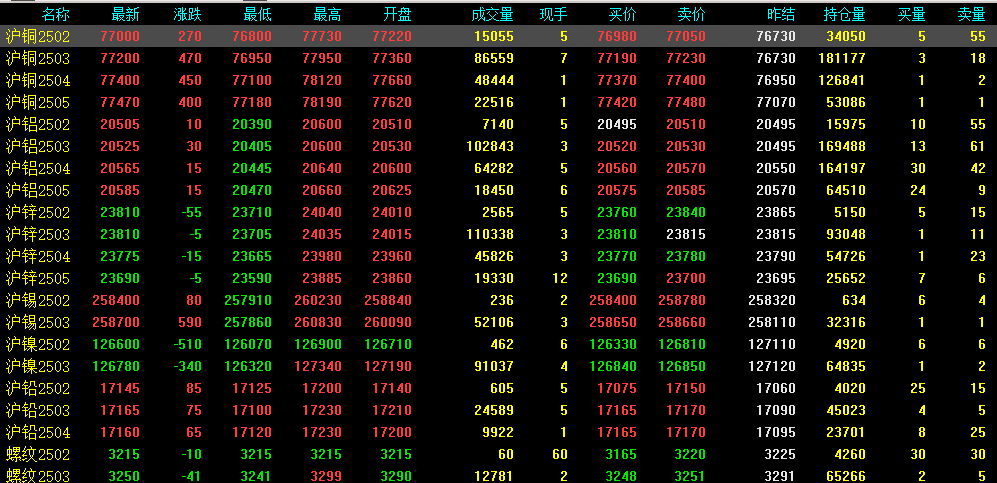The height and width of the screenshot is (483, 997).
Task: Select the 沪铜2503 contract name
Action: 38,58
